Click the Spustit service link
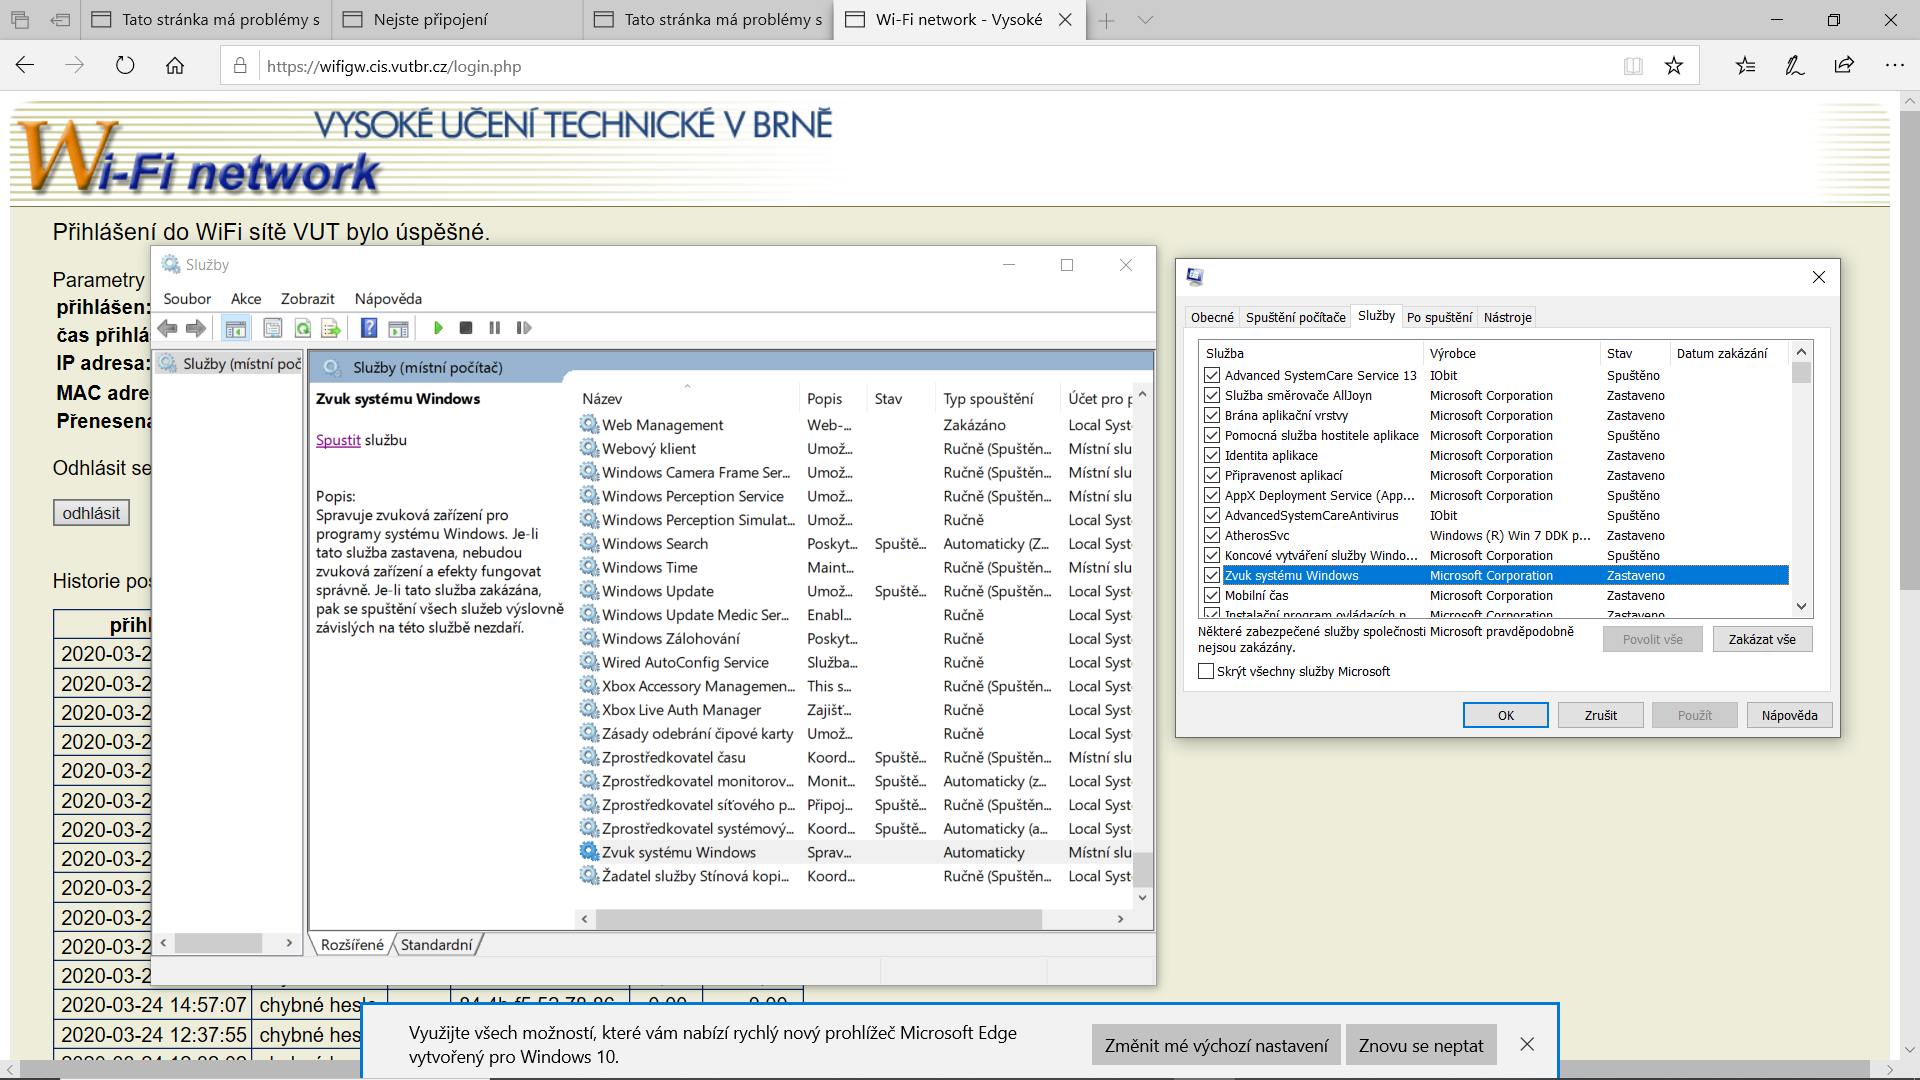The height and width of the screenshot is (1080, 1920). click(338, 440)
